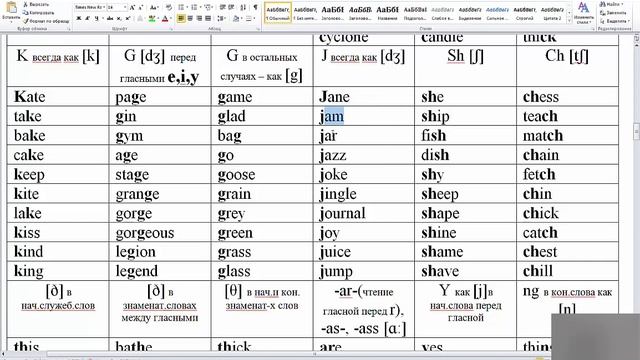Open the Font dialog launcher

click(x=171, y=29)
